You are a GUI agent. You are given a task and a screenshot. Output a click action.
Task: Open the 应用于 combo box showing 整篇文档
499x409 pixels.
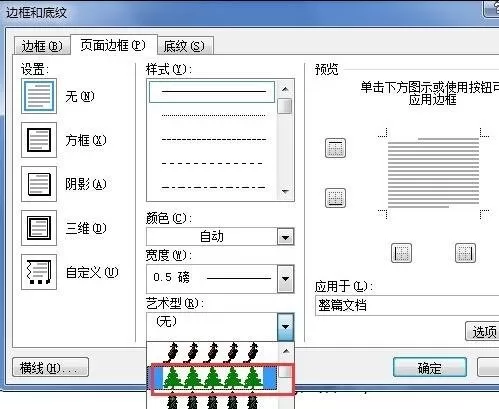click(407, 305)
